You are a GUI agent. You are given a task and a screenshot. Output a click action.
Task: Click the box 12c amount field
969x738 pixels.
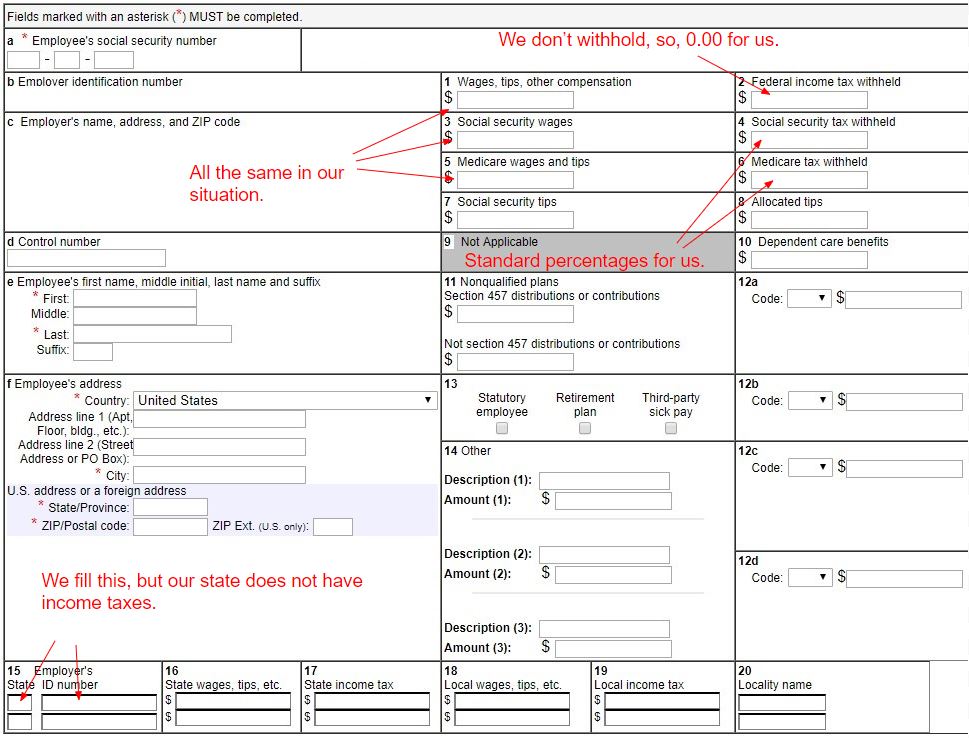click(904, 469)
